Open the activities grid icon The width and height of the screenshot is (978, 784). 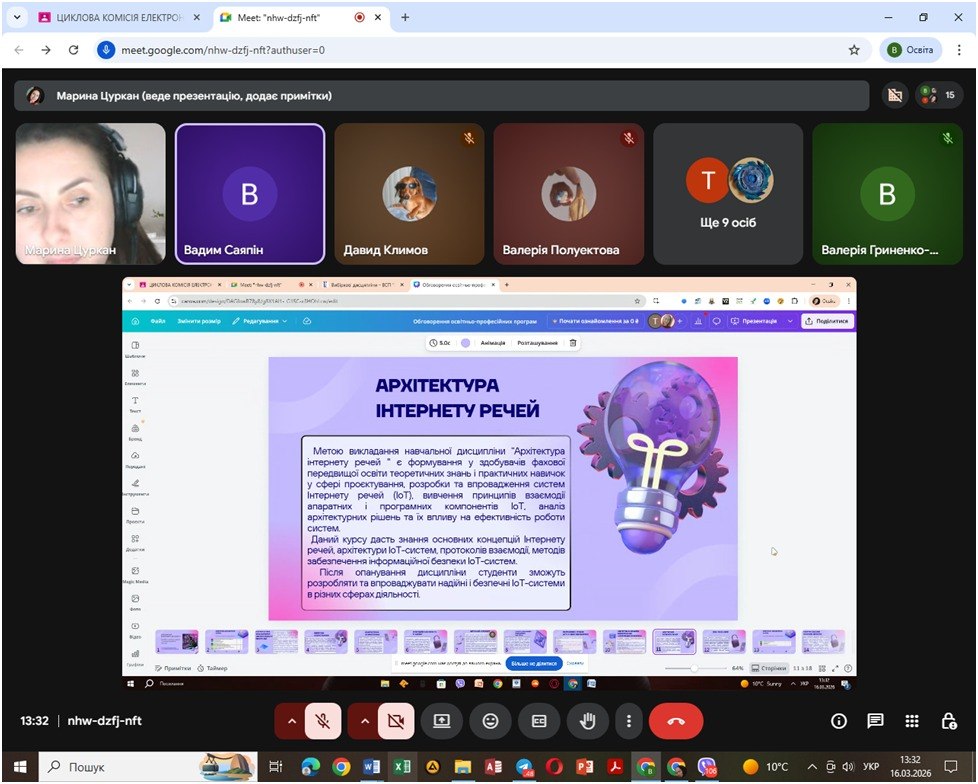click(x=912, y=721)
